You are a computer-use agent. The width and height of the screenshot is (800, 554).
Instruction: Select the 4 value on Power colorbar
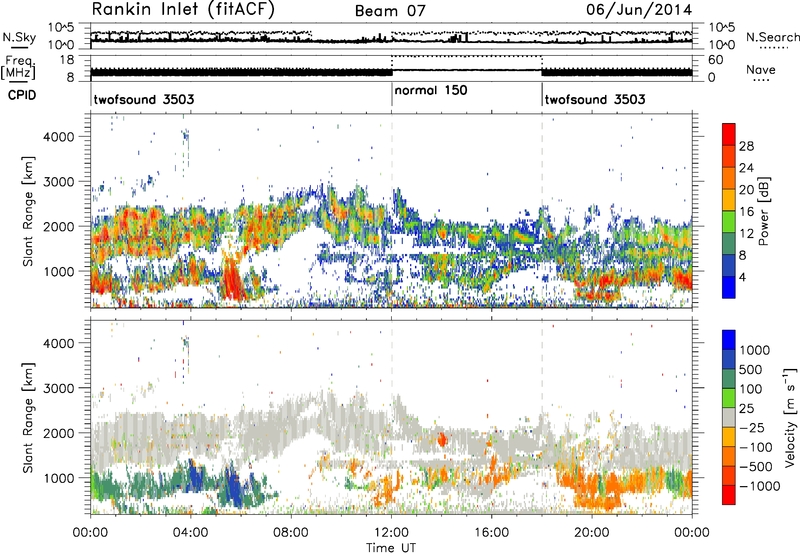pyautogui.click(x=742, y=278)
